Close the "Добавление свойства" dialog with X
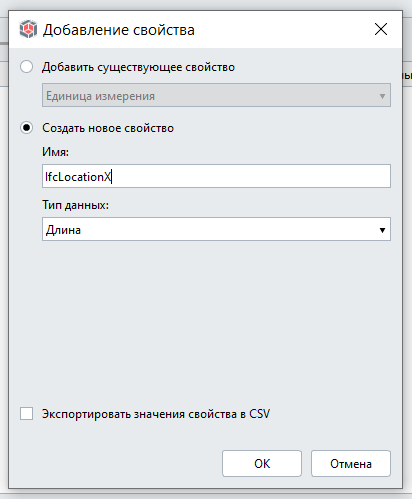This screenshot has width=412, height=499. (x=381, y=29)
